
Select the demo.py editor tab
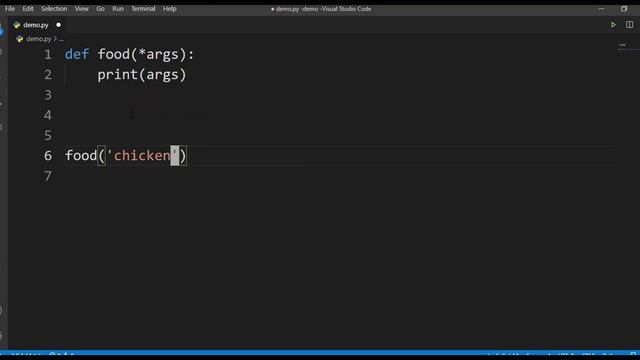coord(38,25)
